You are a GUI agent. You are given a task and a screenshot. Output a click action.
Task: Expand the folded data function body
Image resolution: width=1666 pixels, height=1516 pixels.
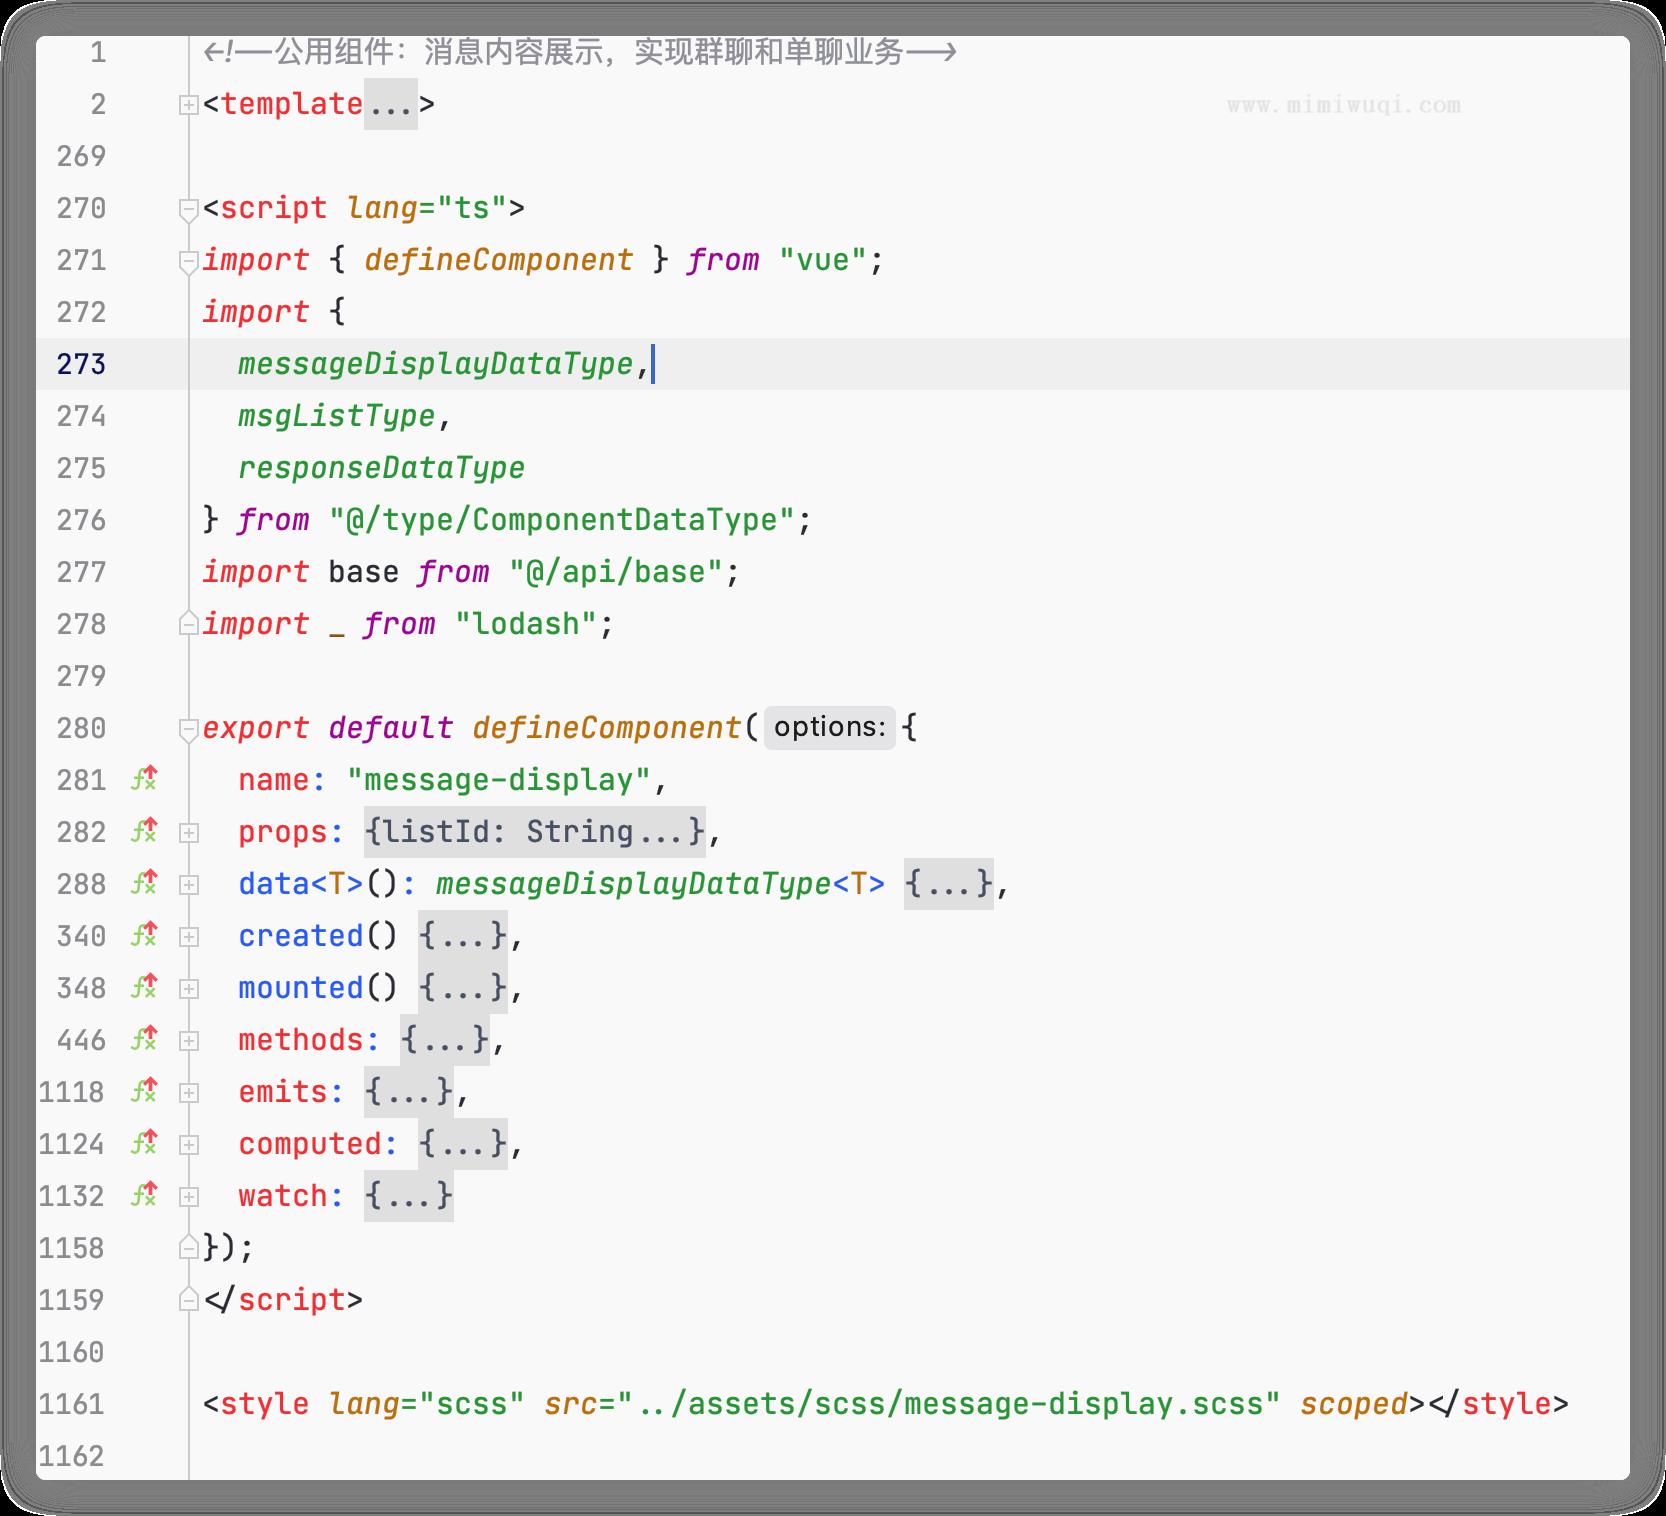pos(188,884)
